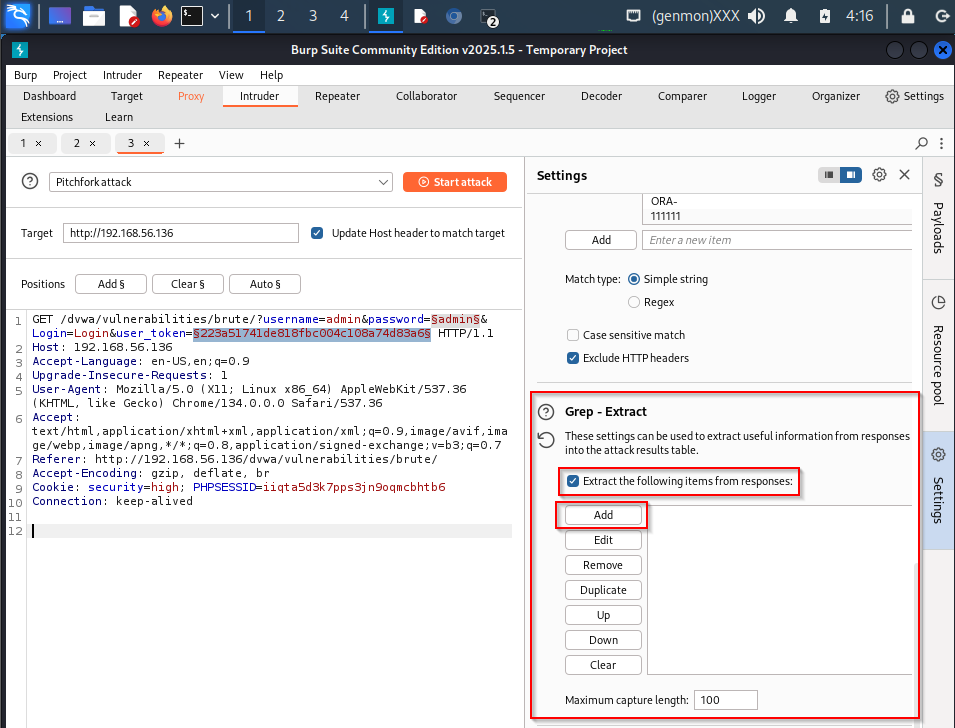
Task: Switch to the Target tab
Action: point(127,96)
